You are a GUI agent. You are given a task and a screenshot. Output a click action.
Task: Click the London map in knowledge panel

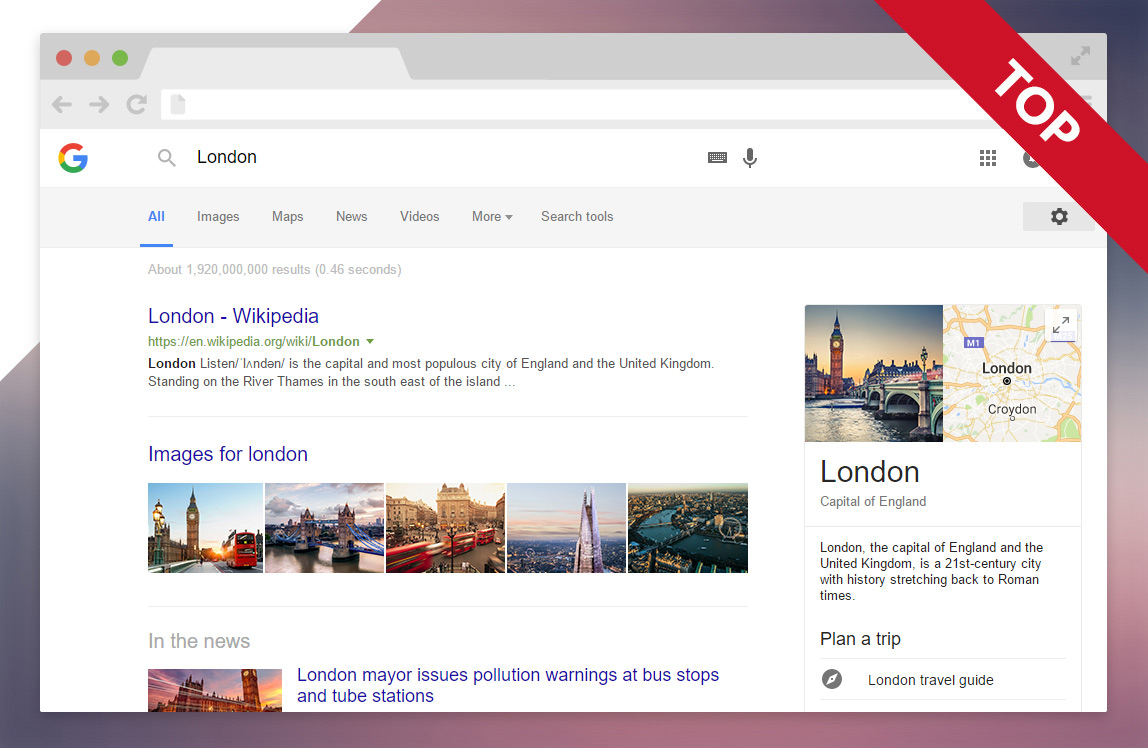1012,373
